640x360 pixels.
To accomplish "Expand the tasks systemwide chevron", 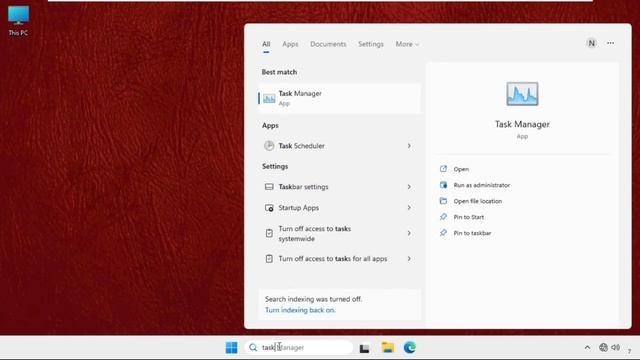I will [x=409, y=233].
